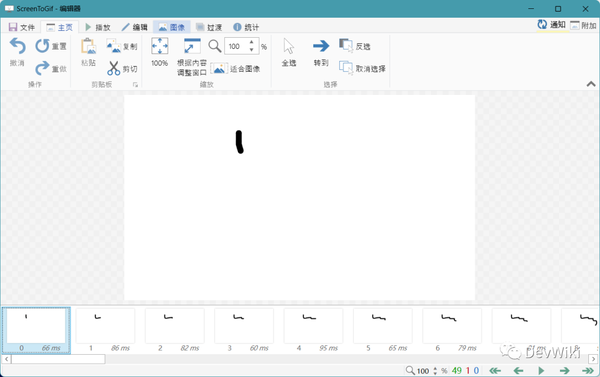Open the File (文件) menu tab
The height and width of the screenshot is (377, 600).
click(x=21, y=27)
